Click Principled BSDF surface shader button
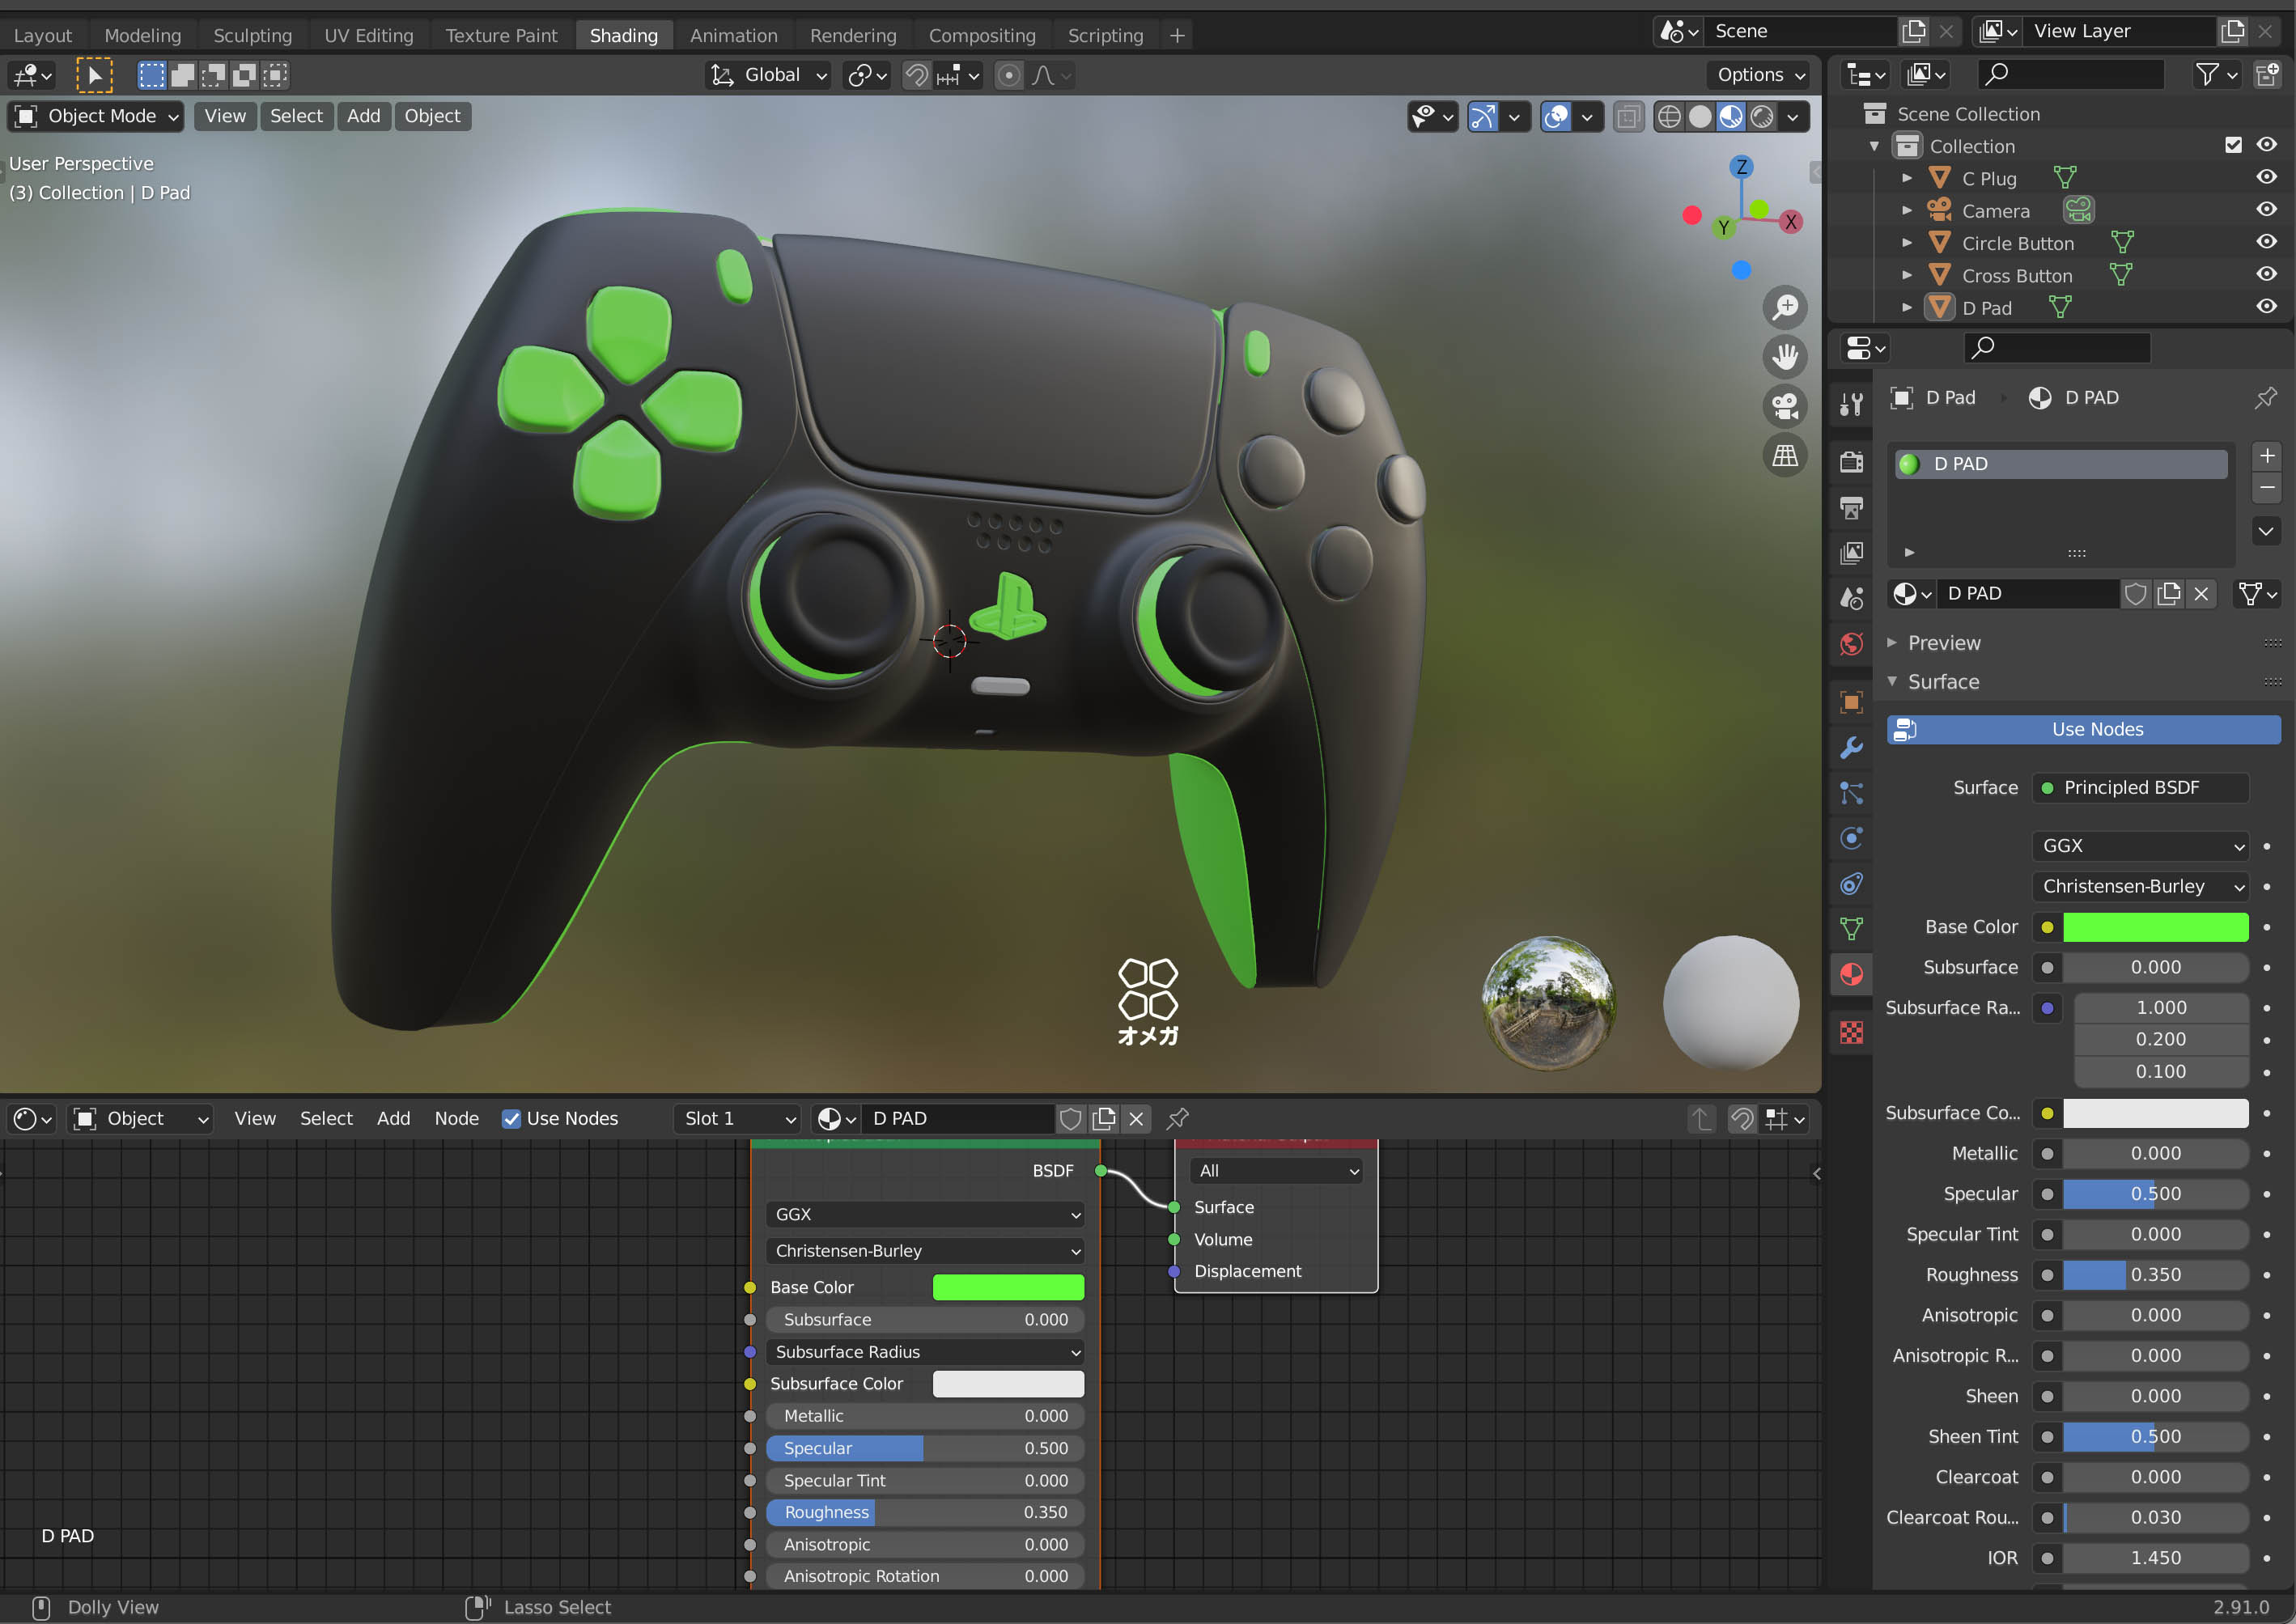The height and width of the screenshot is (1624, 2296). 2140,787
